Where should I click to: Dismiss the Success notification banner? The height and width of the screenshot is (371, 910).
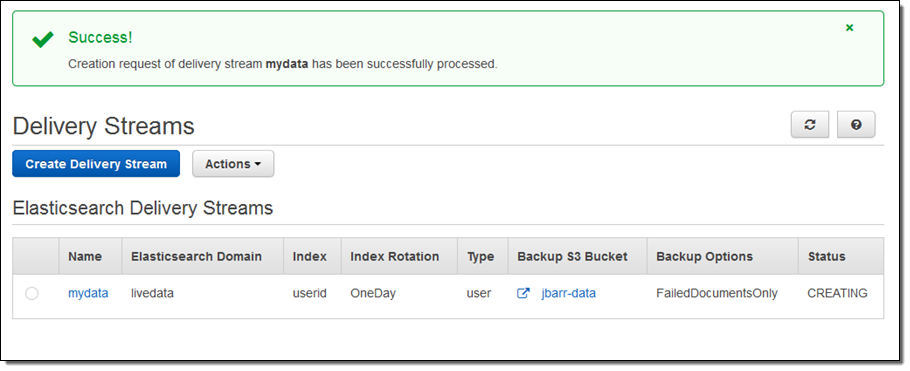point(849,27)
